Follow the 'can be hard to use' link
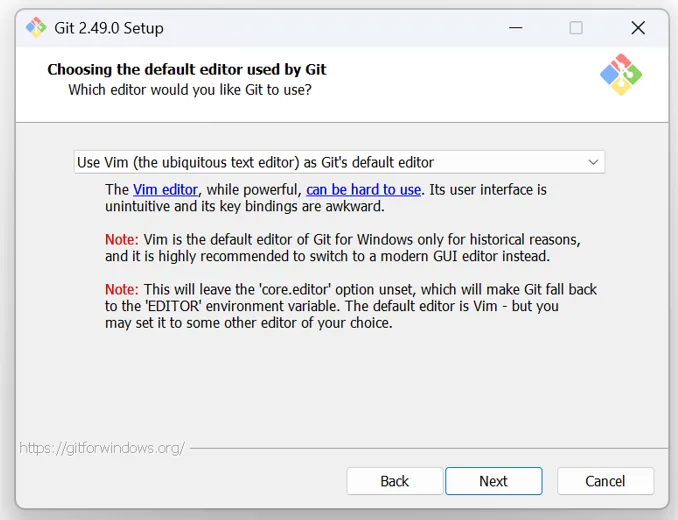This screenshot has height=520, width=678. pyautogui.click(x=363, y=189)
